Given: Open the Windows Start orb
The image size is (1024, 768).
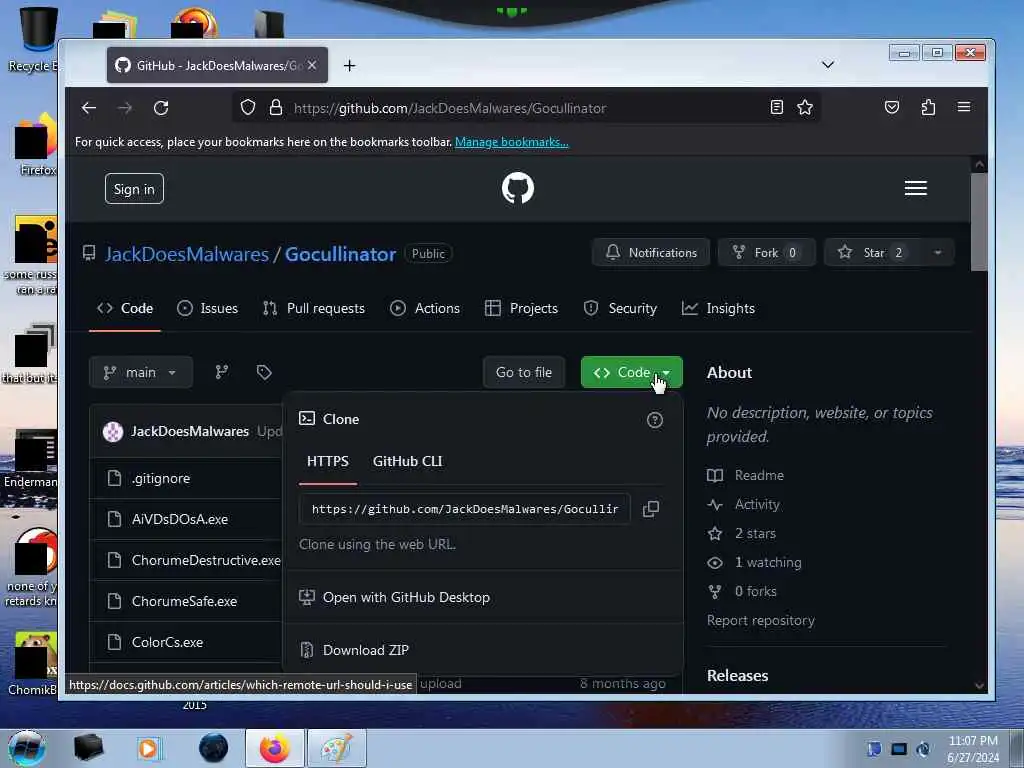Looking at the screenshot, I should pyautogui.click(x=27, y=748).
